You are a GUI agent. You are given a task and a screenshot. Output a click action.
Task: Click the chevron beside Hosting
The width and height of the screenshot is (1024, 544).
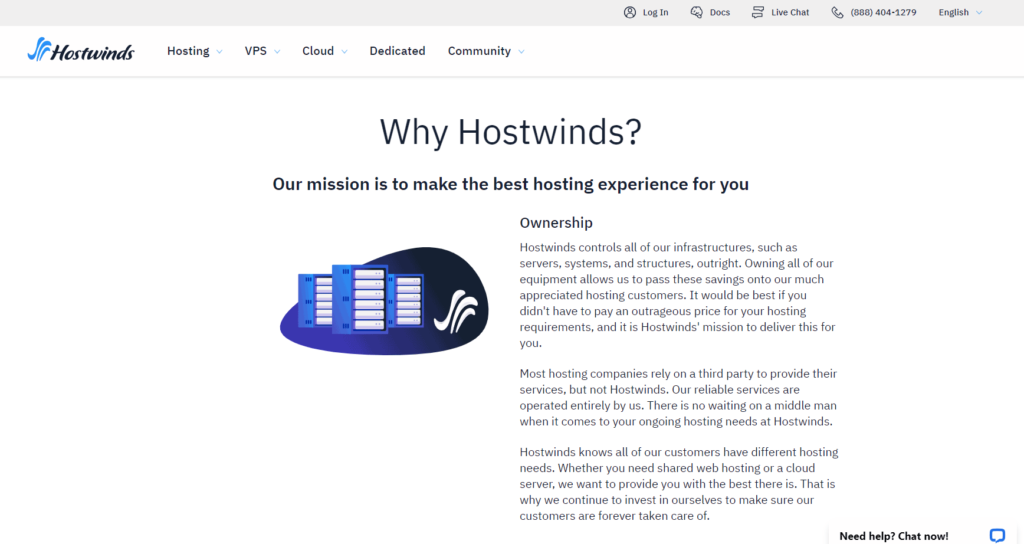219,52
